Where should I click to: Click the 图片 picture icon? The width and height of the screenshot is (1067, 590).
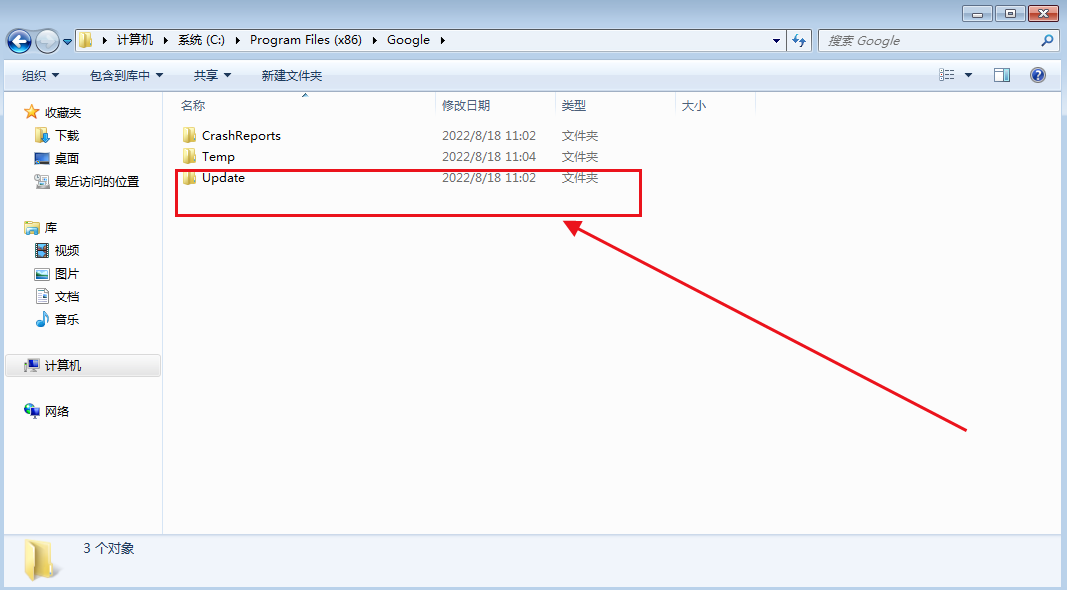pyautogui.click(x=42, y=274)
